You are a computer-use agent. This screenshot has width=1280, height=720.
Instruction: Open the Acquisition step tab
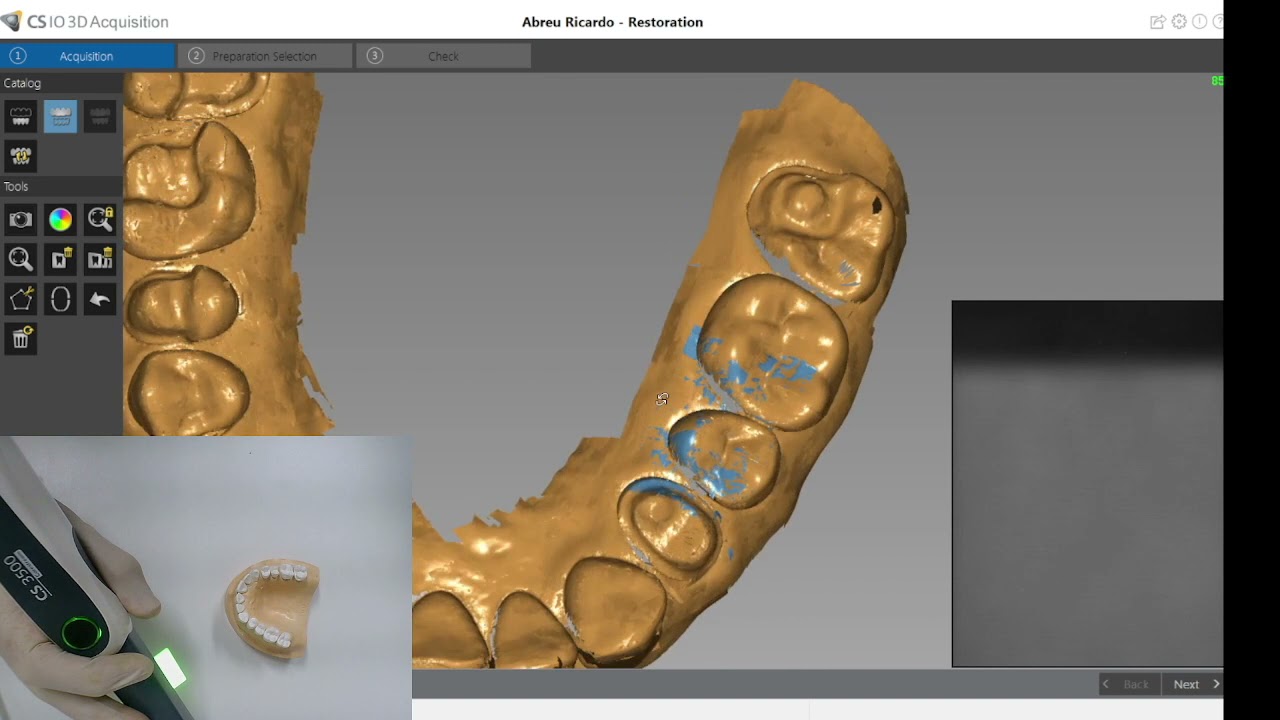[87, 56]
